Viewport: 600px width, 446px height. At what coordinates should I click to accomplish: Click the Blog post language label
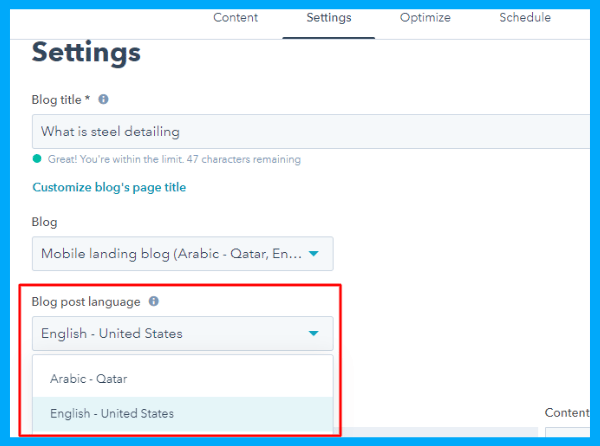(86, 302)
